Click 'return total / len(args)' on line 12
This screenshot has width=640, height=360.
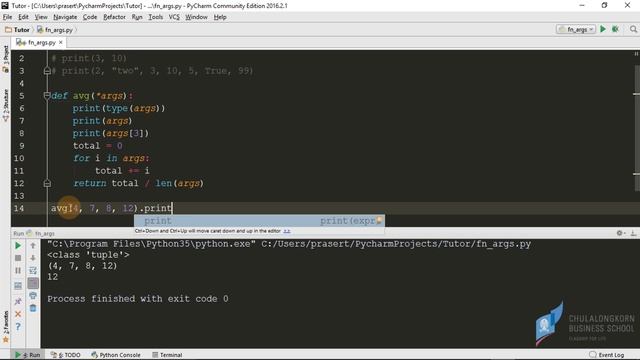138,183
